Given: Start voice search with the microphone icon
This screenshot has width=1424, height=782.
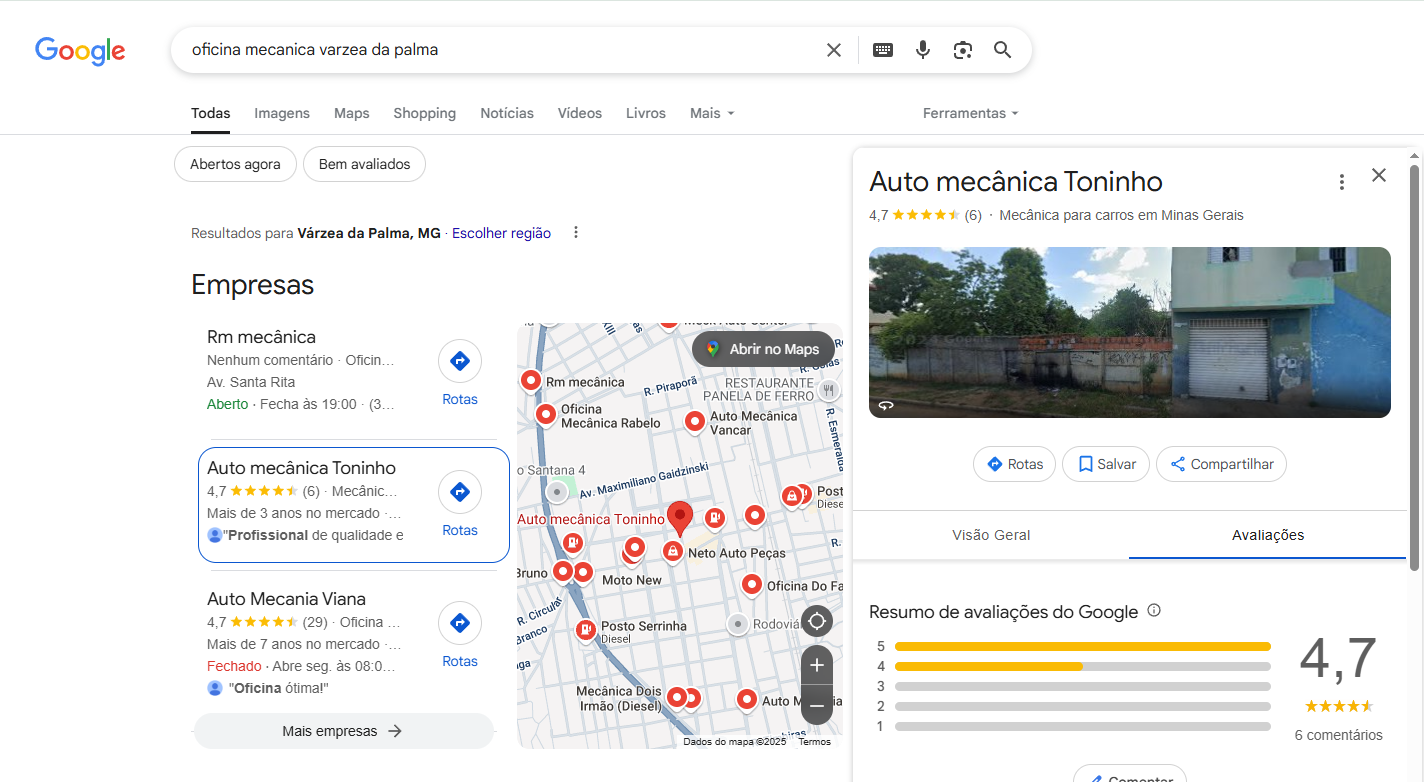Looking at the screenshot, I should tap(923, 50).
